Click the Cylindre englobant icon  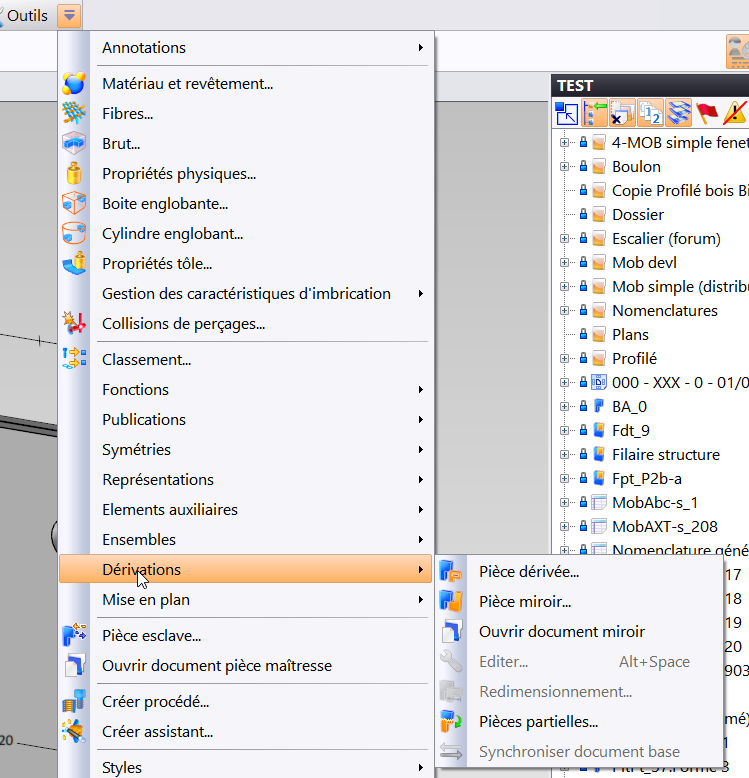(74, 234)
